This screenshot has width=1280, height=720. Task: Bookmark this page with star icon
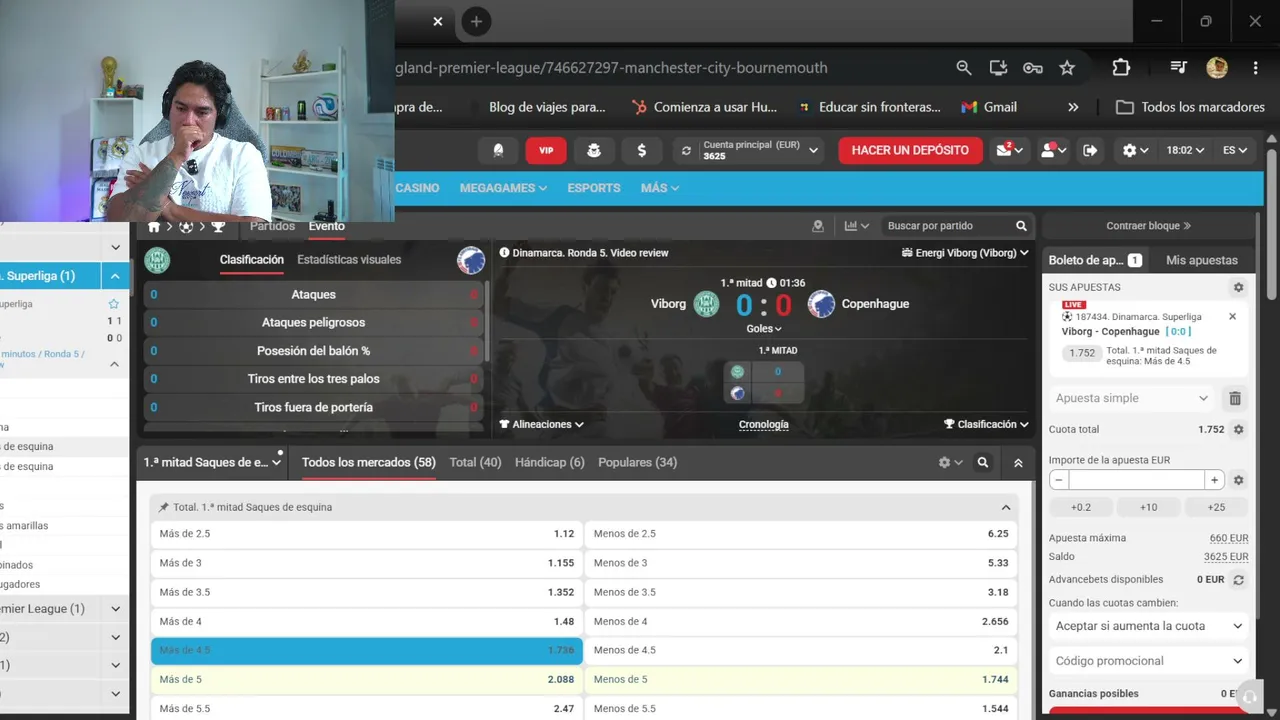1067,68
